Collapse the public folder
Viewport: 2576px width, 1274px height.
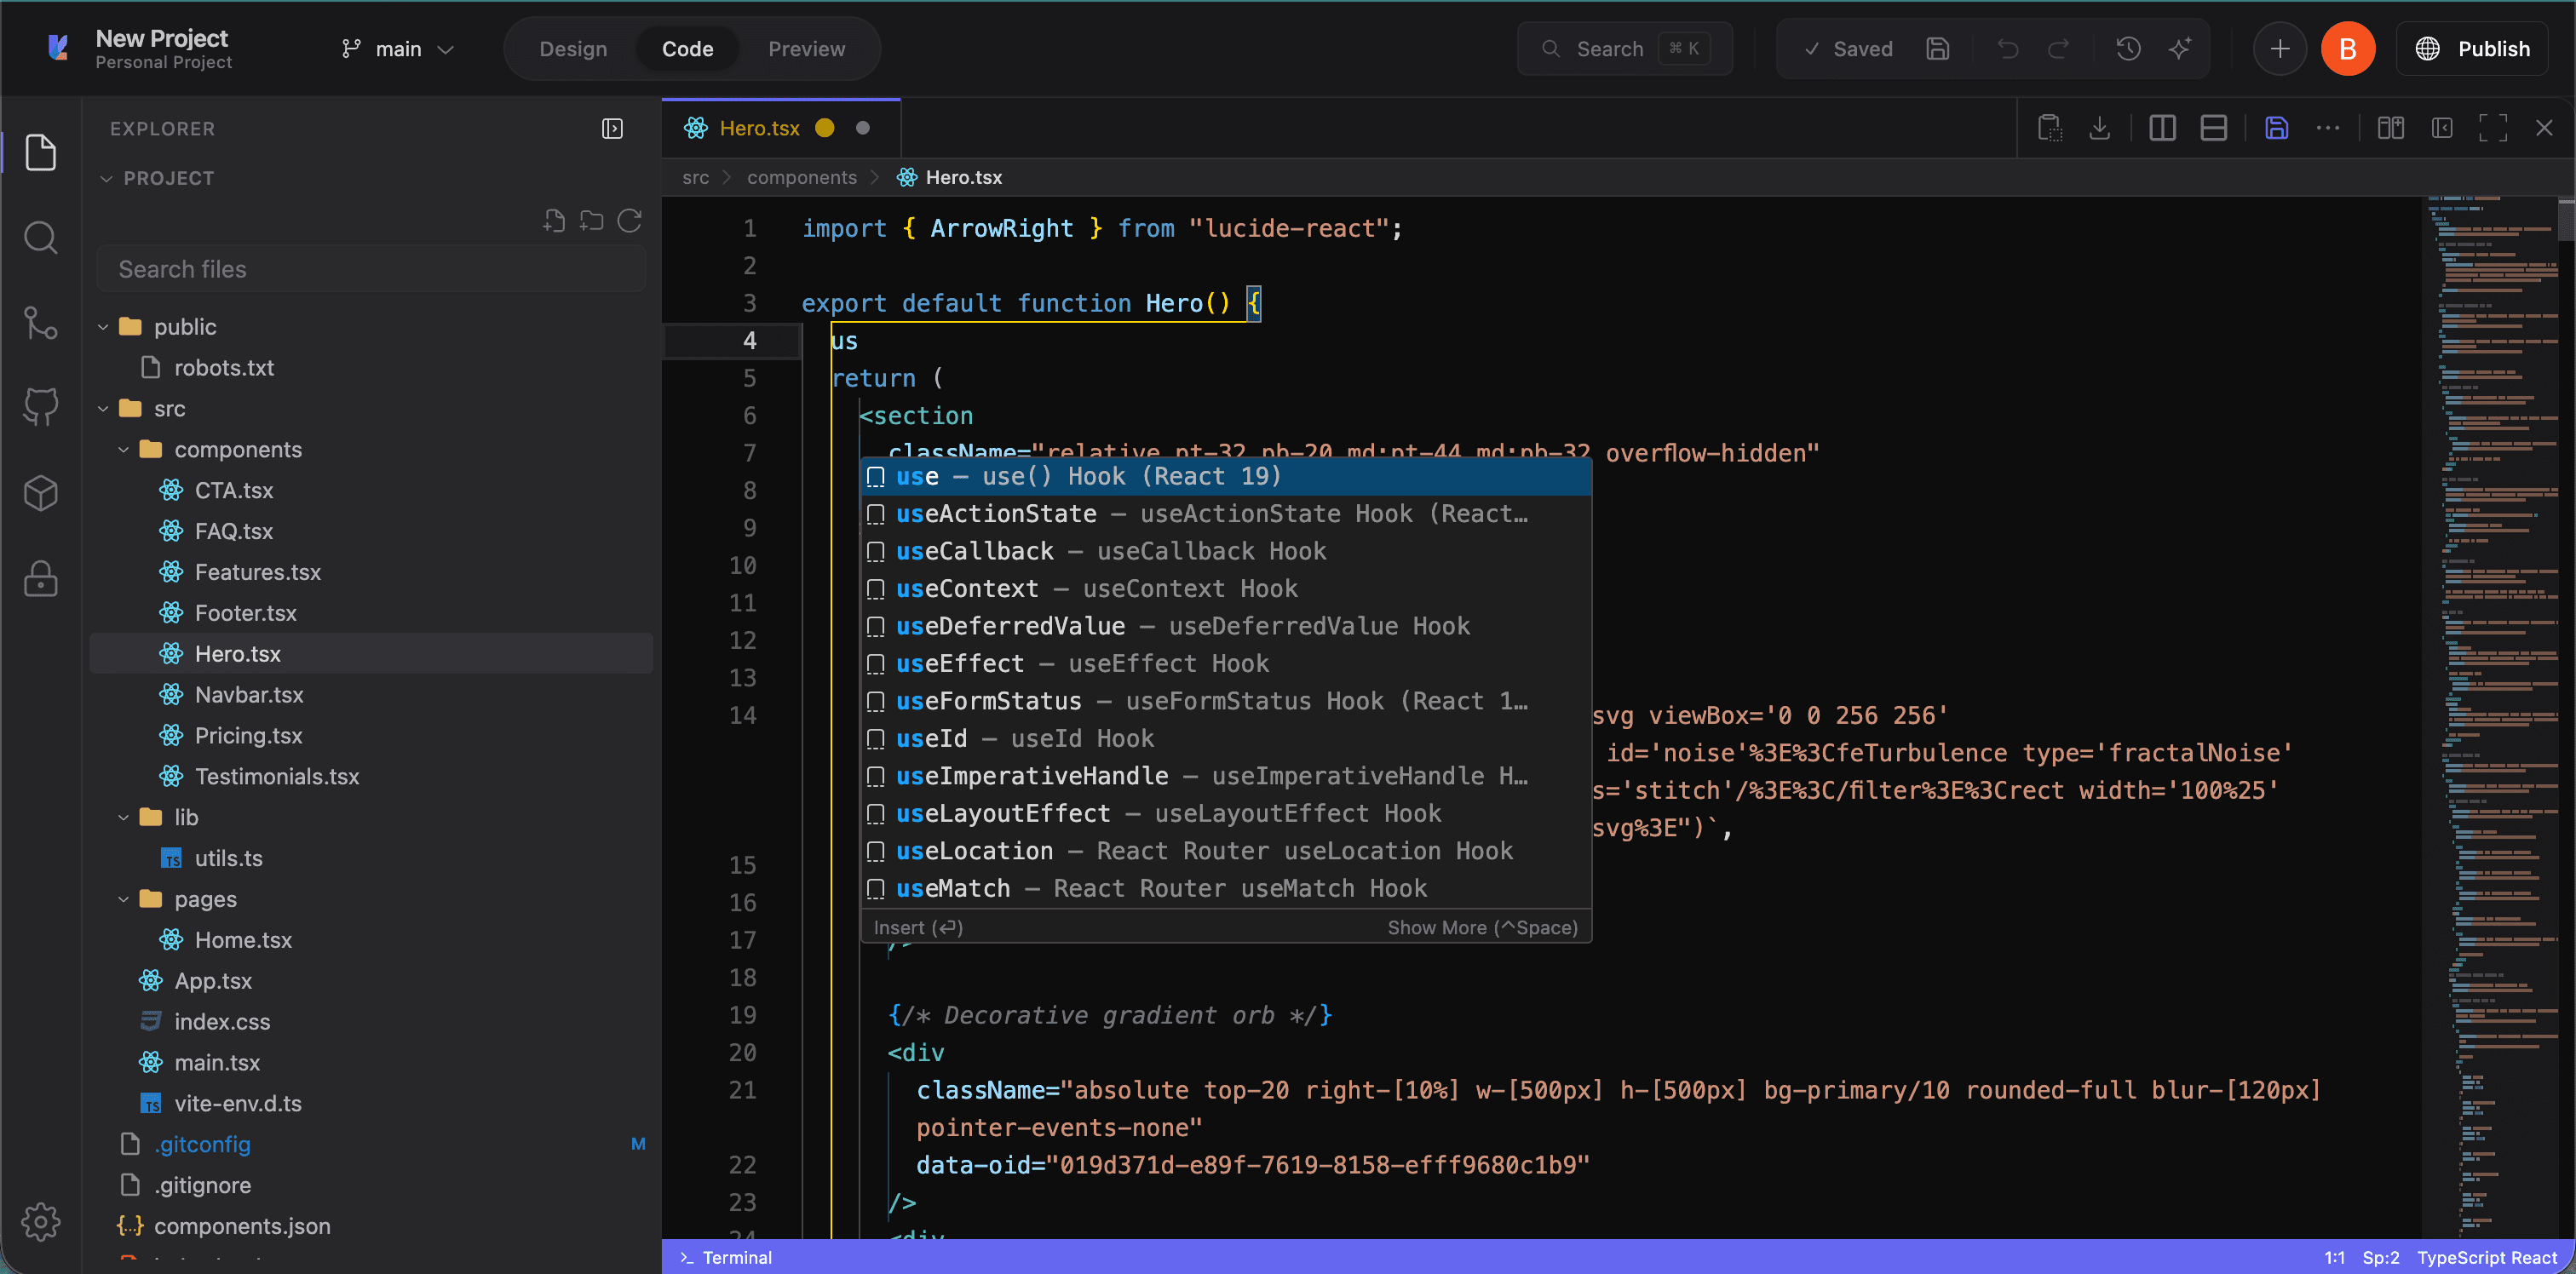point(103,327)
